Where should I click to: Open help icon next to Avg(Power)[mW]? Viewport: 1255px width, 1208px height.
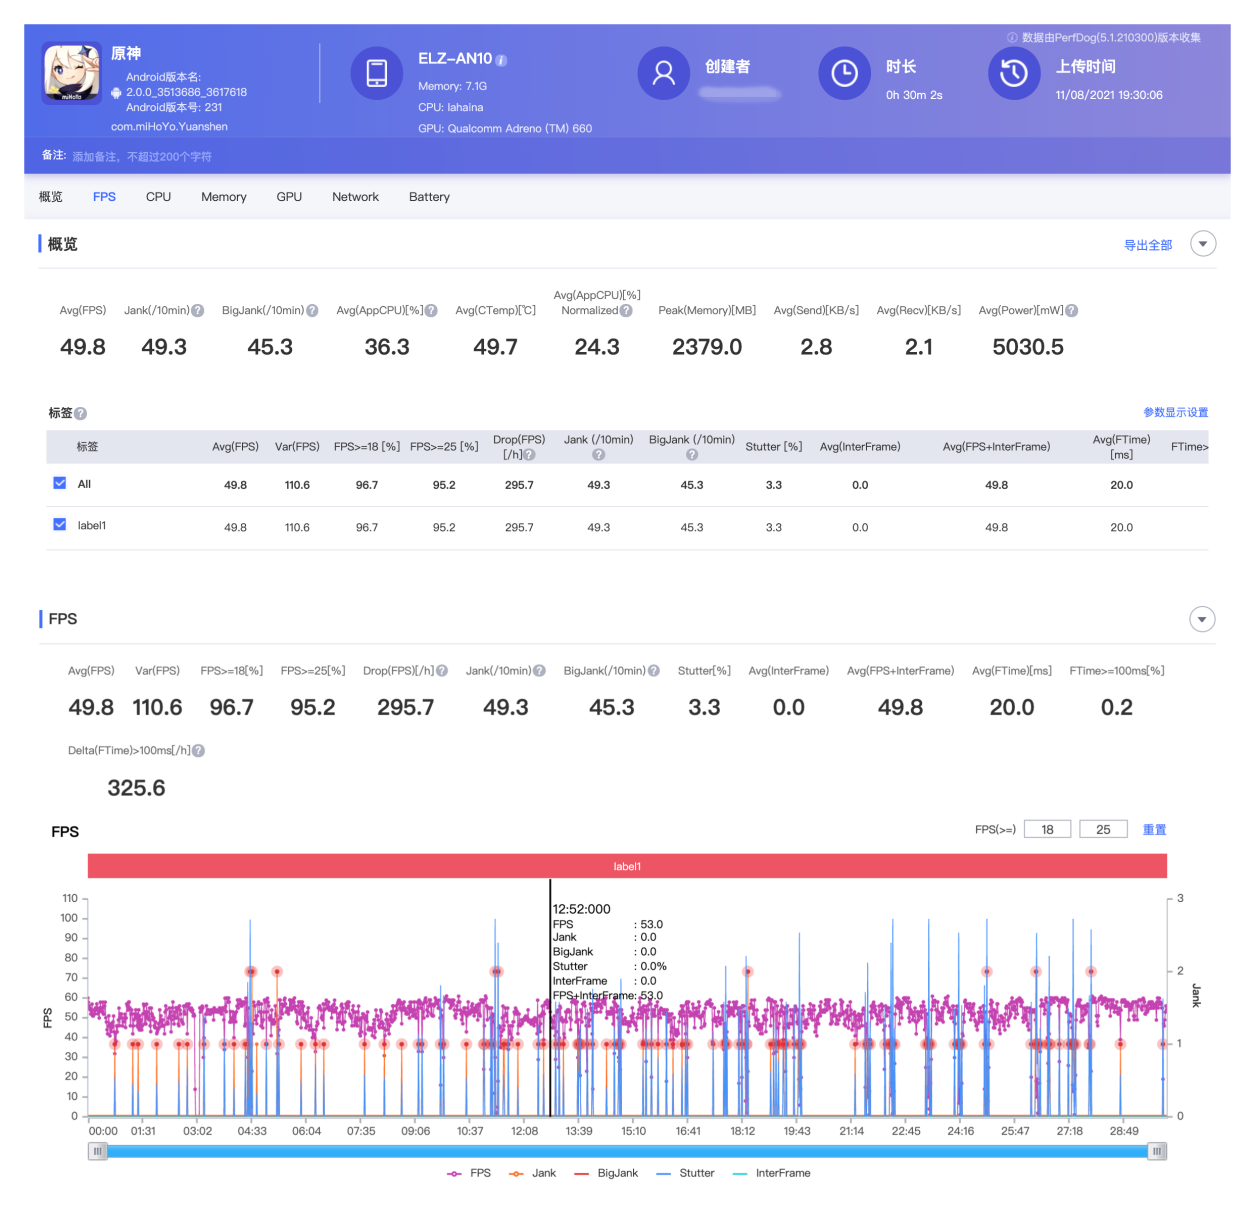1072,311
